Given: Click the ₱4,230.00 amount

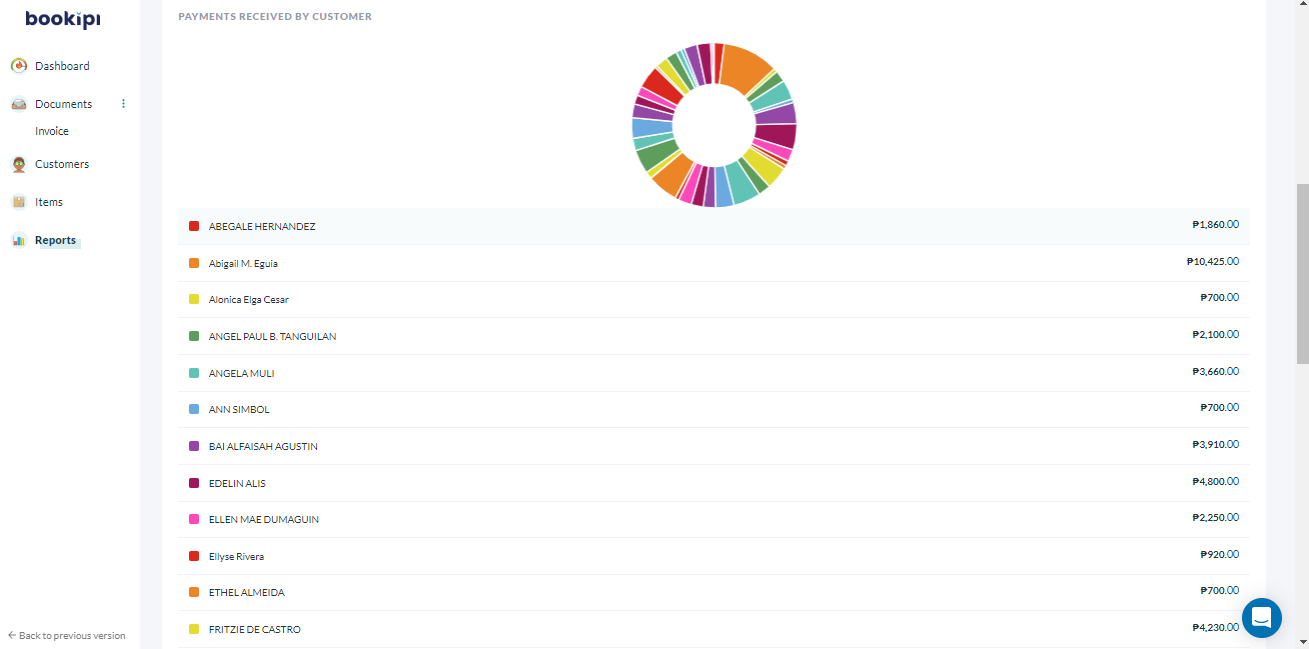Looking at the screenshot, I should click(1215, 627).
